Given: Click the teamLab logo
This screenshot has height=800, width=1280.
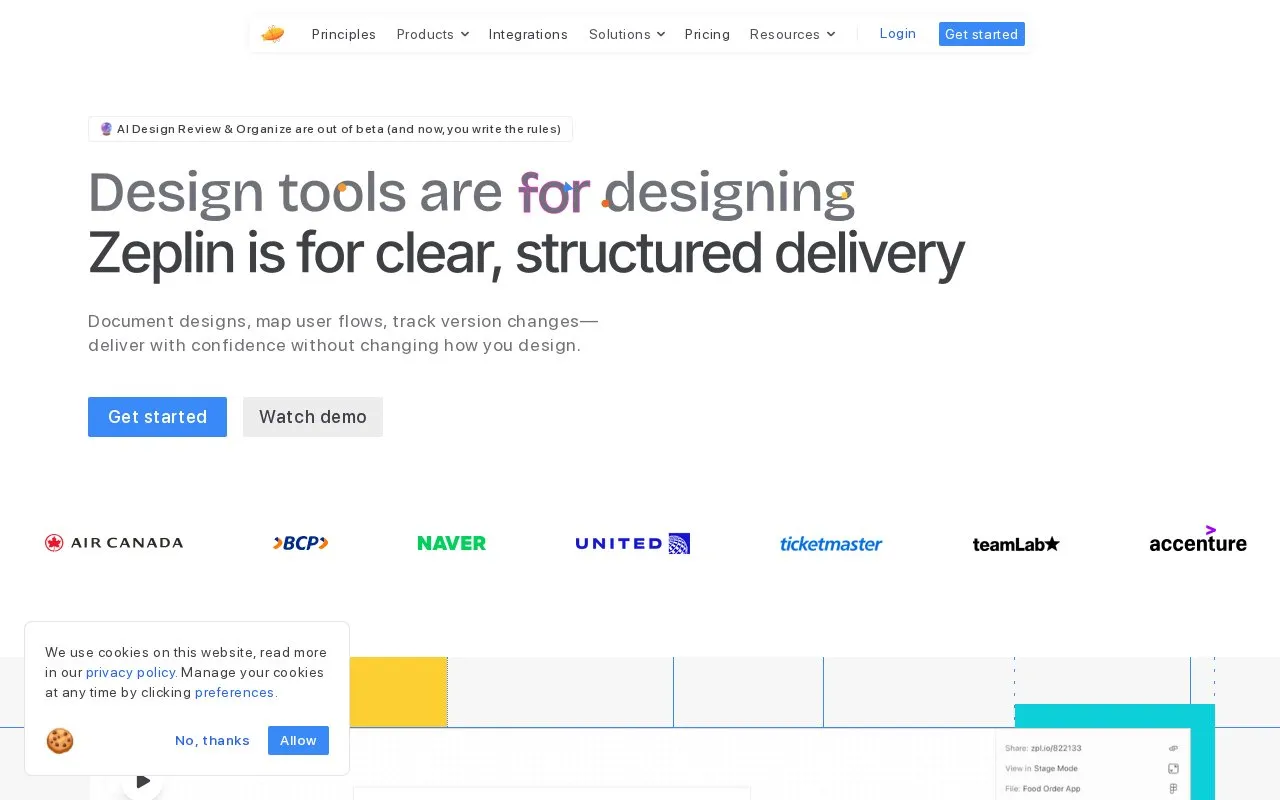Looking at the screenshot, I should click(1016, 544).
